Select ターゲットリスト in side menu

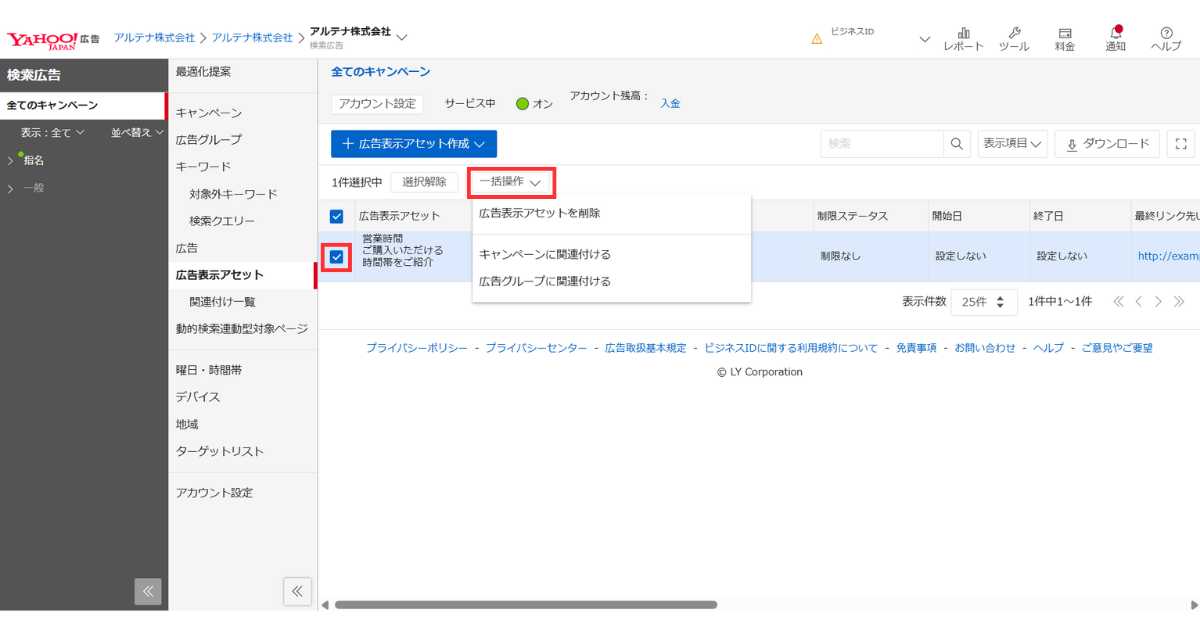pyautogui.click(x=220, y=451)
